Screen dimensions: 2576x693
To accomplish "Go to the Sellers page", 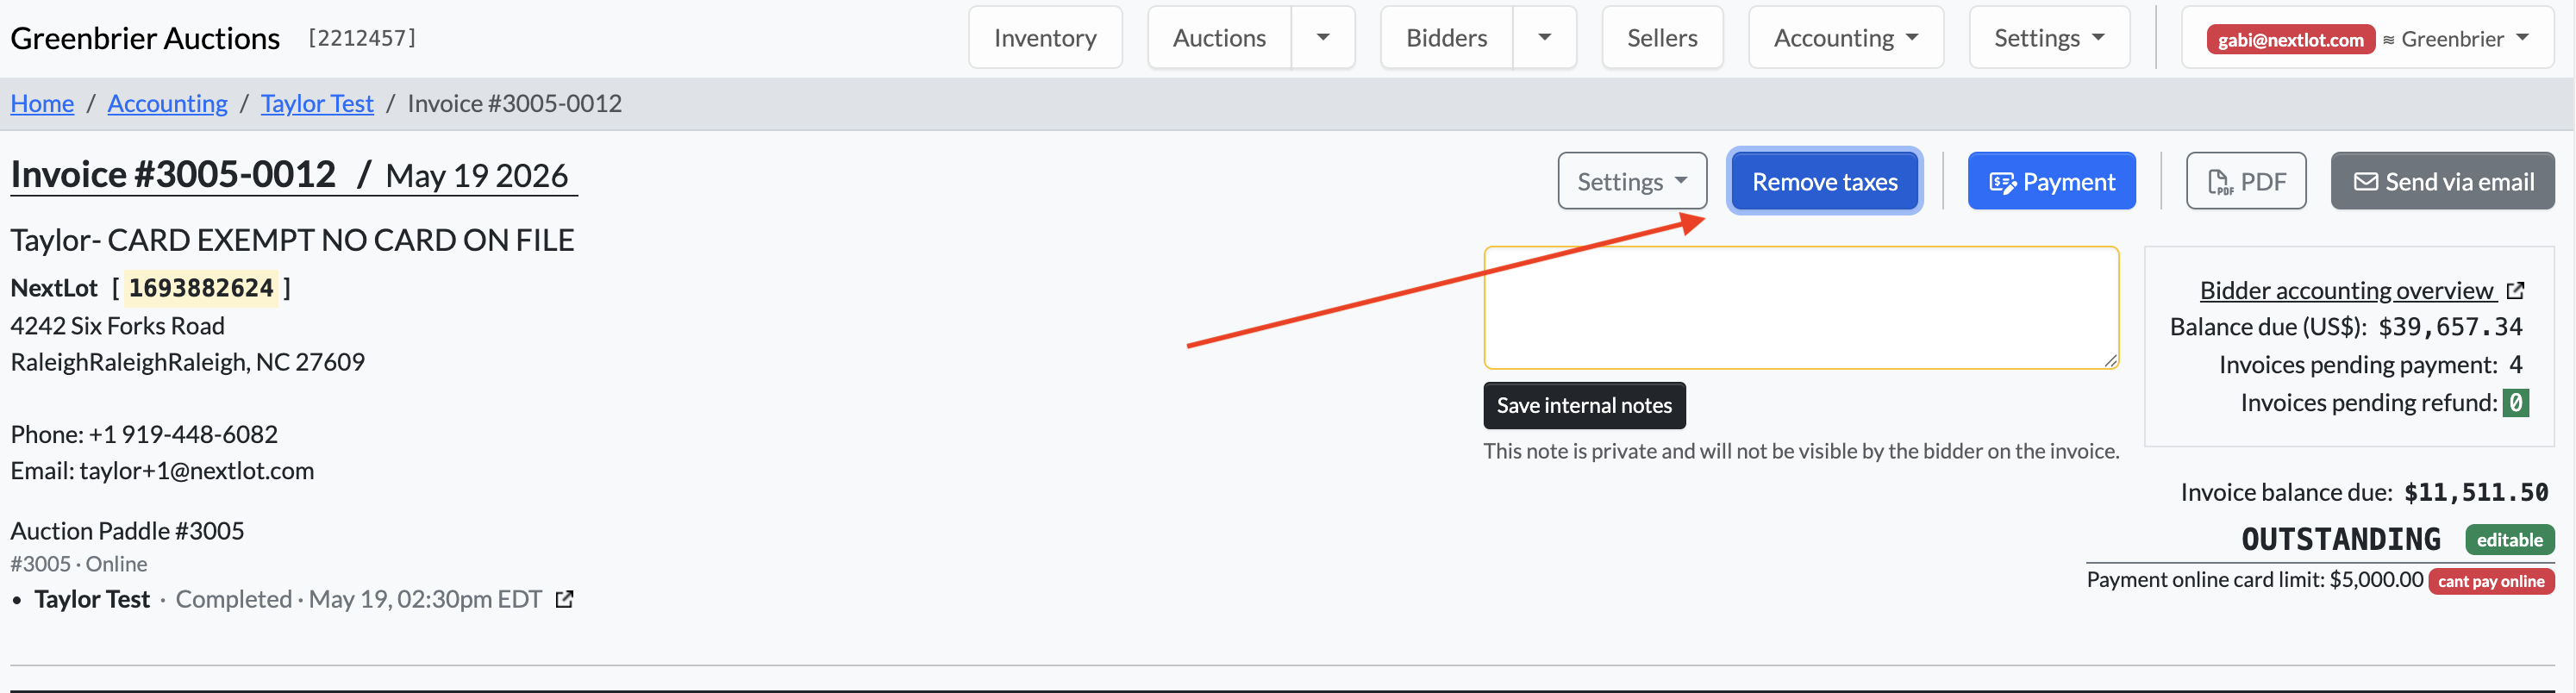I will click(x=1662, y=38).
